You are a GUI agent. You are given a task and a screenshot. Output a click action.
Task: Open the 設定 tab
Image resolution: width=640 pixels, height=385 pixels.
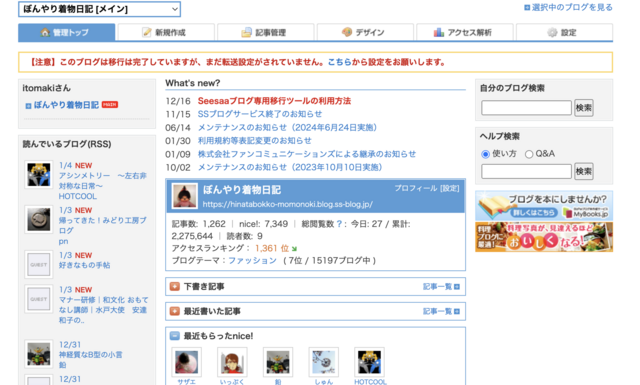click(x=564, y=32)
